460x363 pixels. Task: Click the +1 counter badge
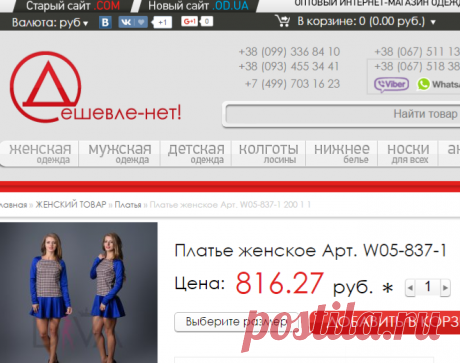(x=162, y=22)
